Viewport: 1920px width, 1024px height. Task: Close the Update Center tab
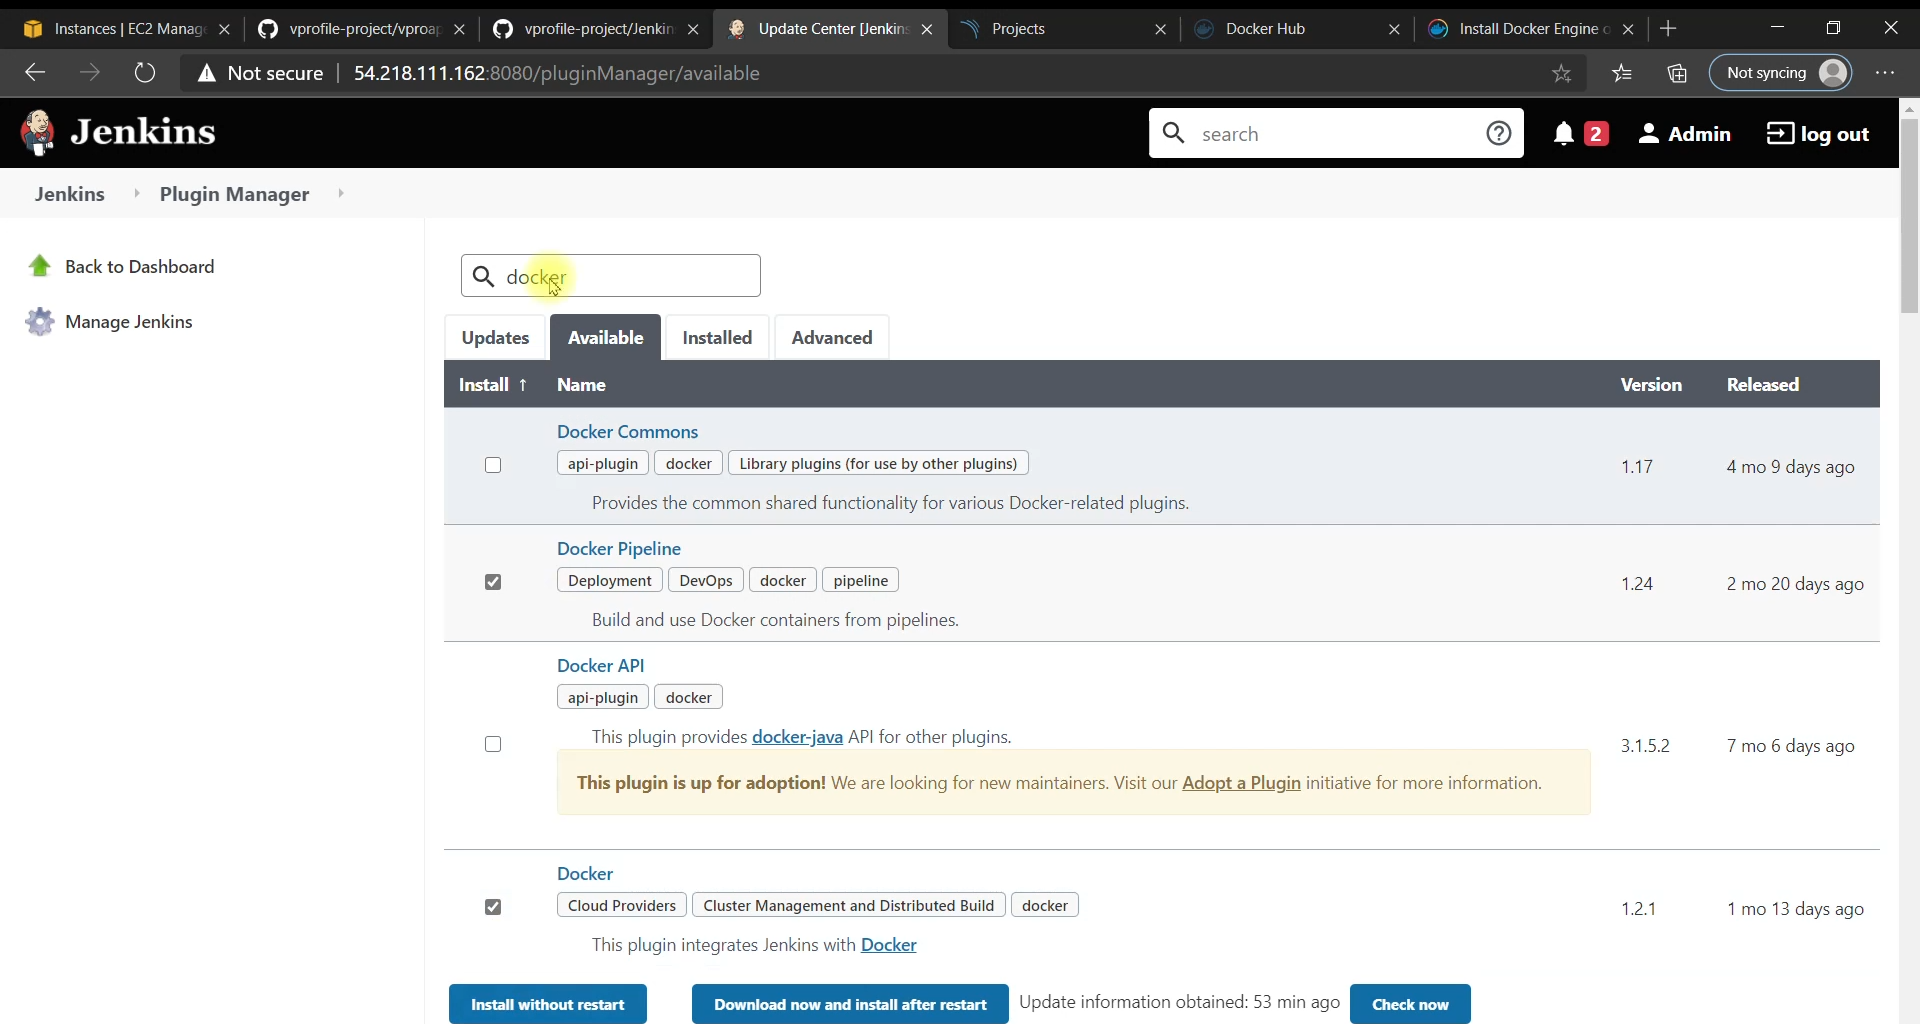point(927,29)
